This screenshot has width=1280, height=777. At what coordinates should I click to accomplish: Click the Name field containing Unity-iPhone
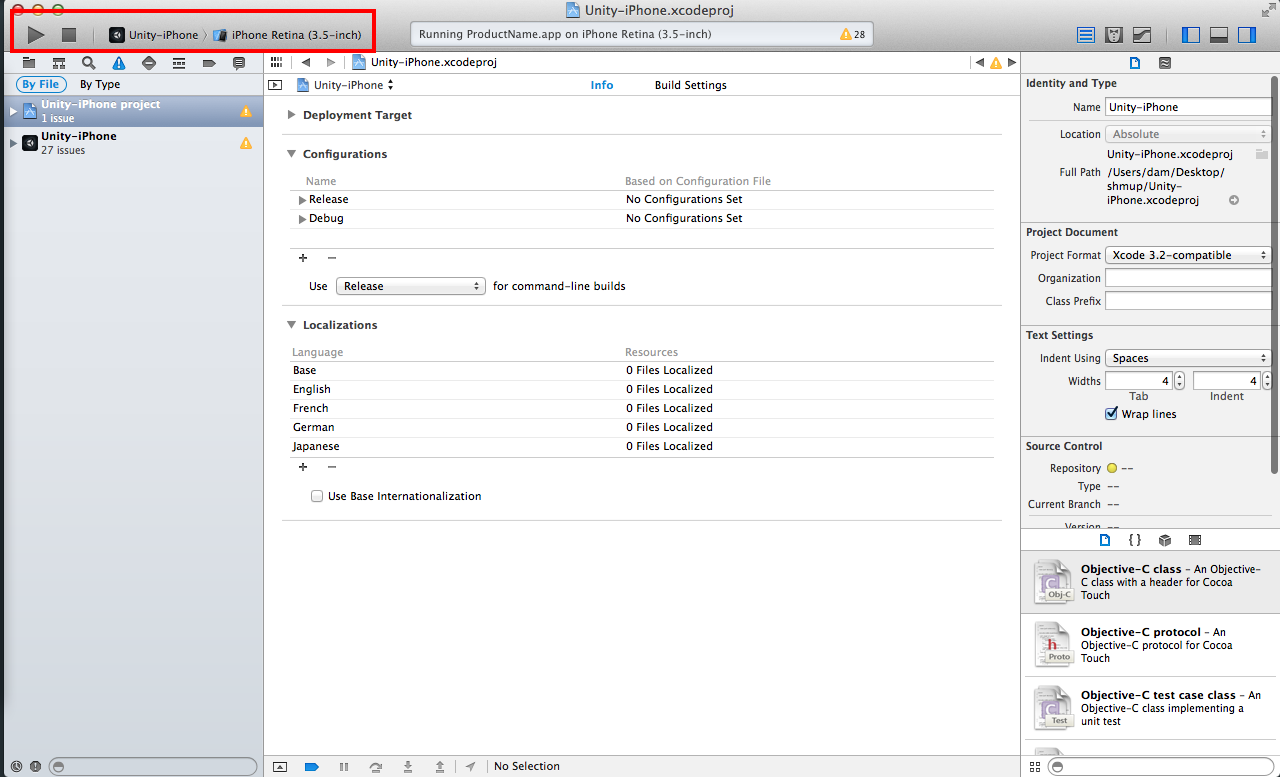[1188, 107]
